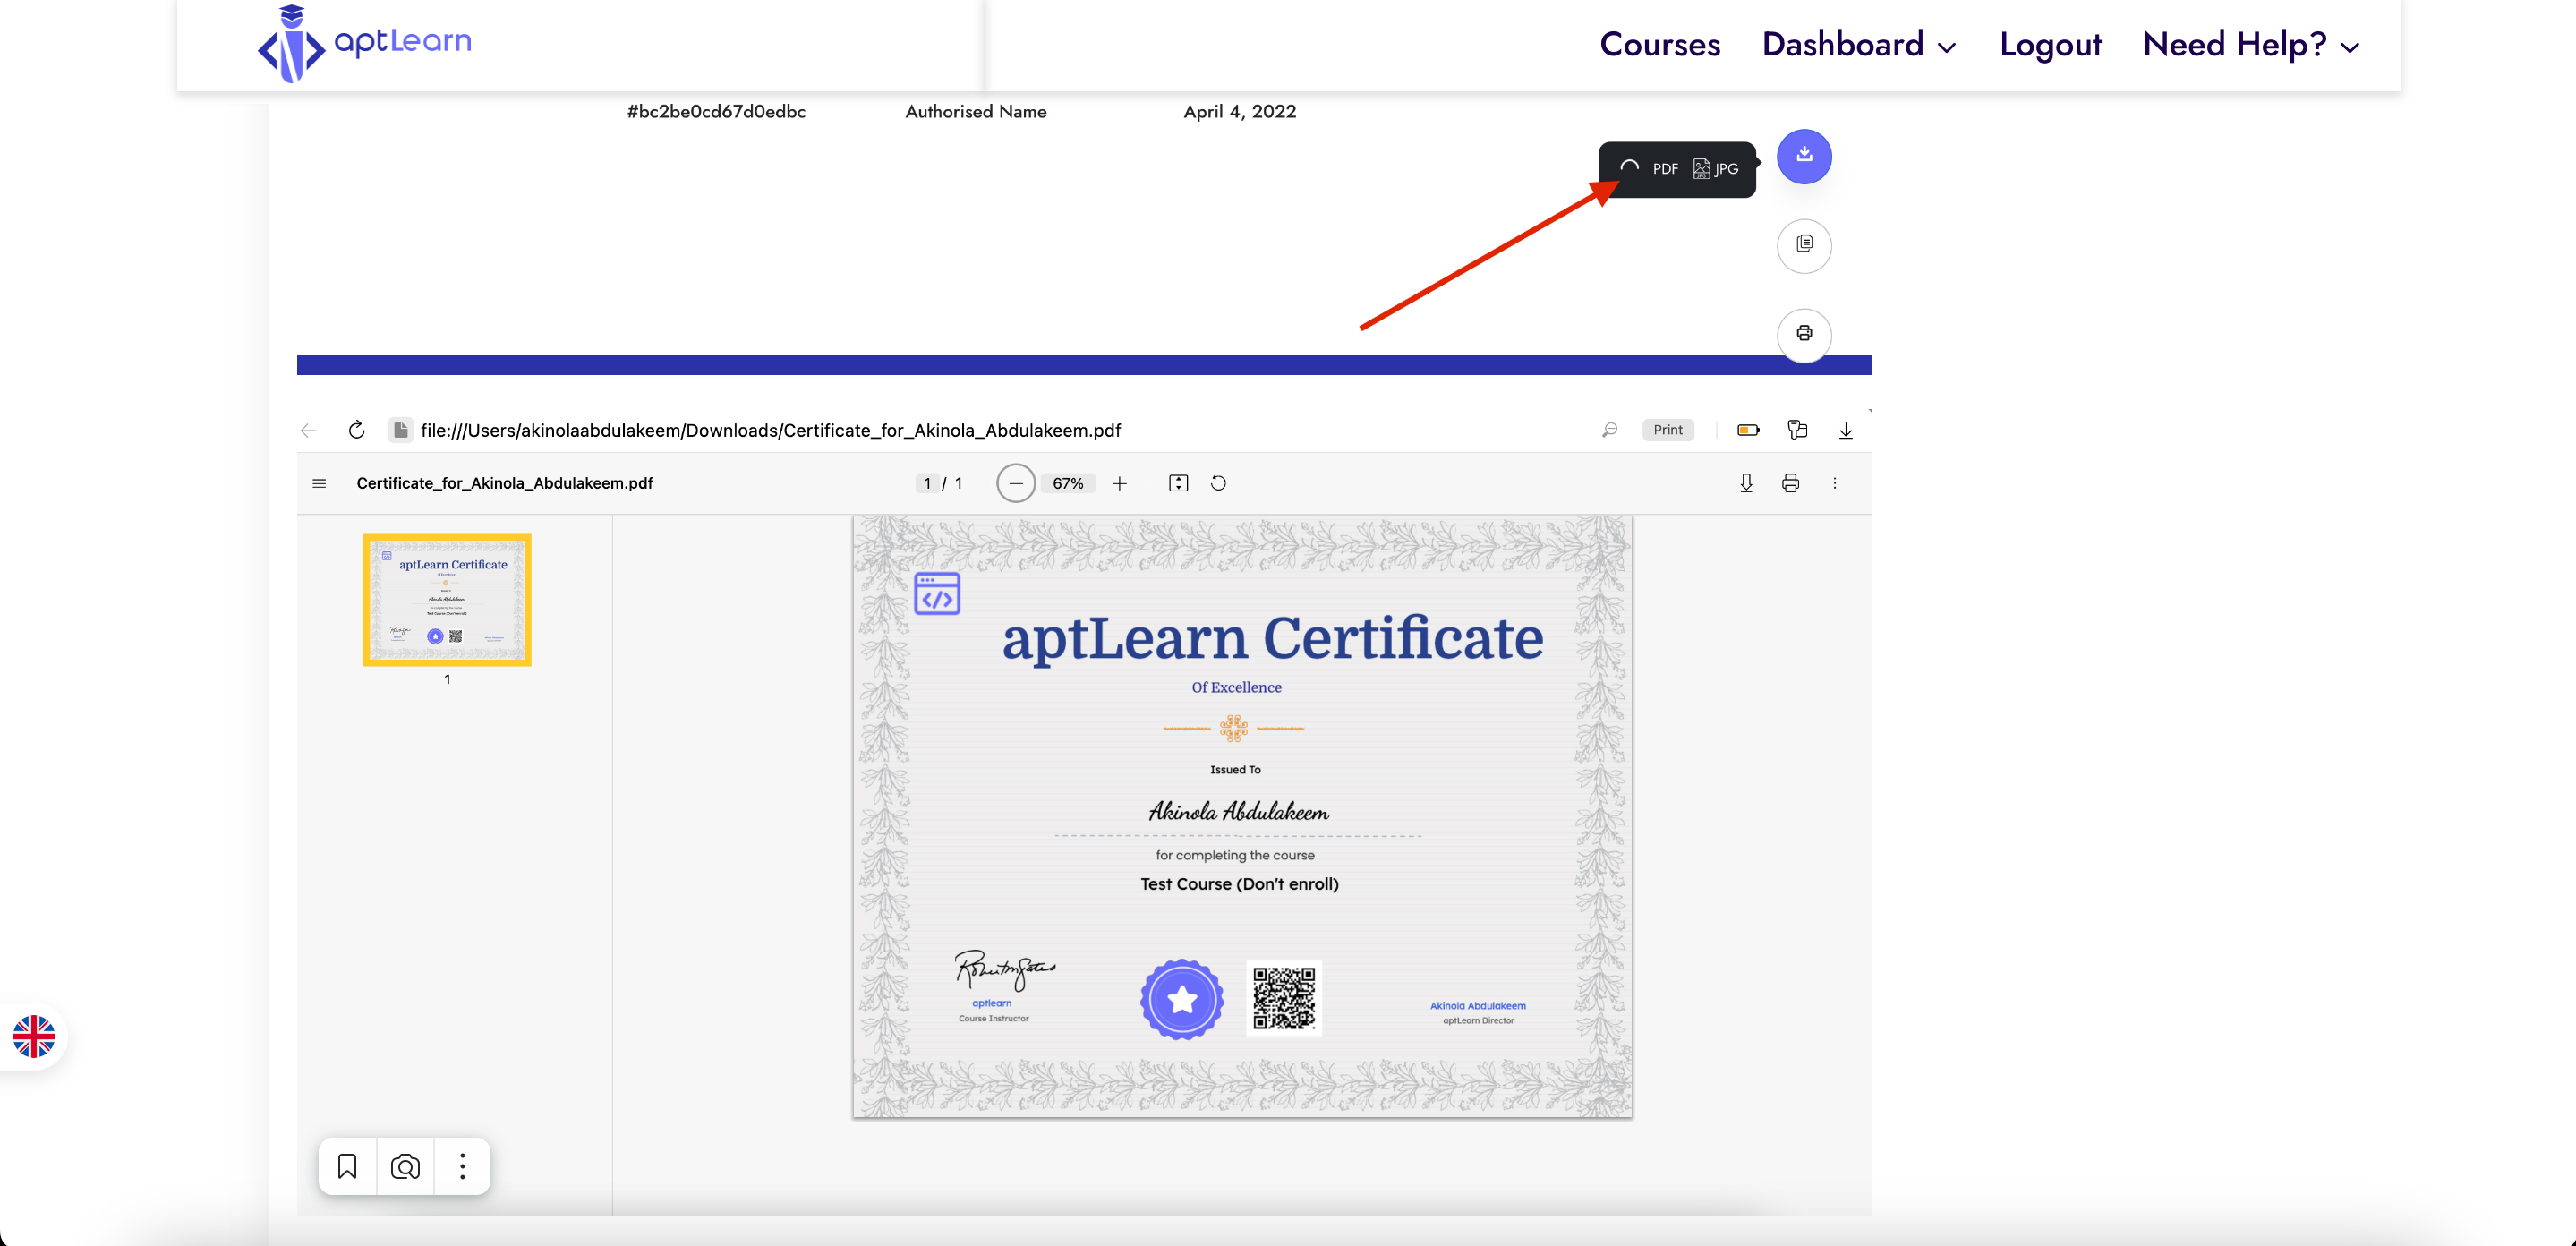Rotate the PDF counterclockwise
Viewport: 2576px width, 1246px height.
pyautogui.click(x=1218, y=483)
